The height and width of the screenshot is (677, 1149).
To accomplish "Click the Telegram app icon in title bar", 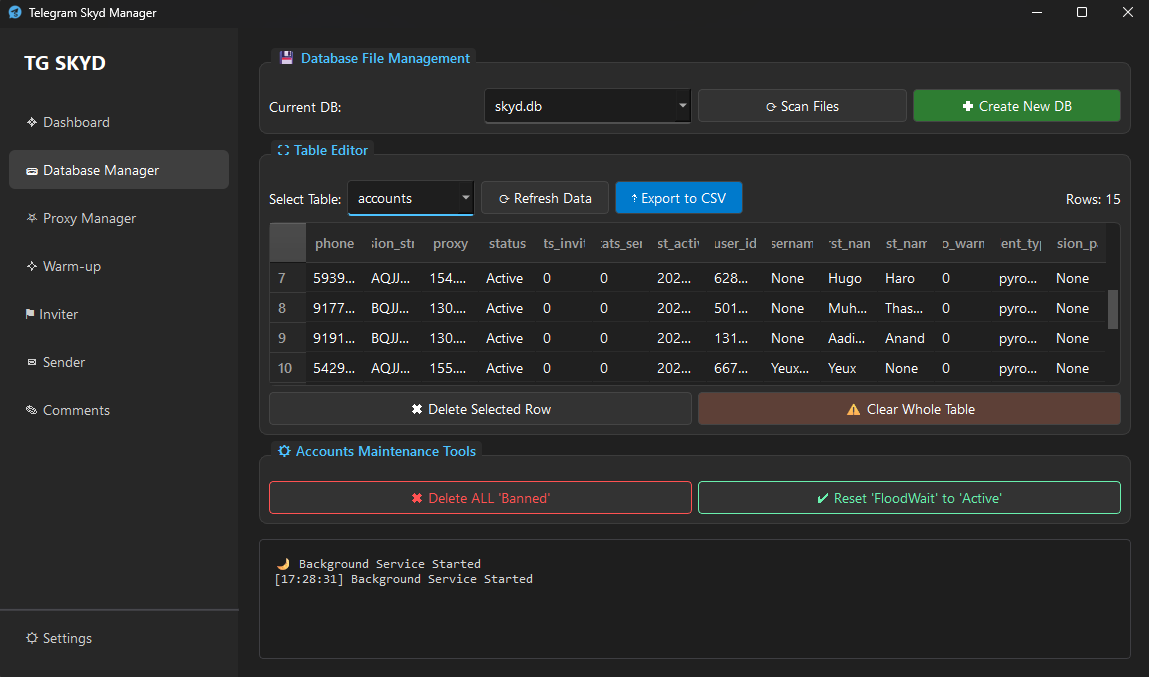I will pos(14,13).
